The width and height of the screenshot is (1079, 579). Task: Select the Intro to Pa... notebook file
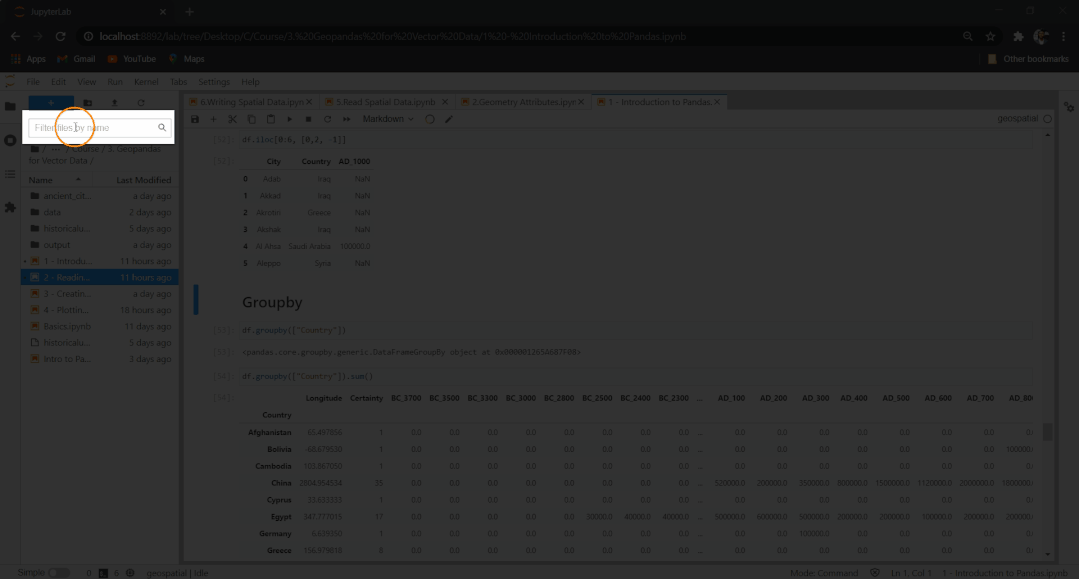click(100, 359)
